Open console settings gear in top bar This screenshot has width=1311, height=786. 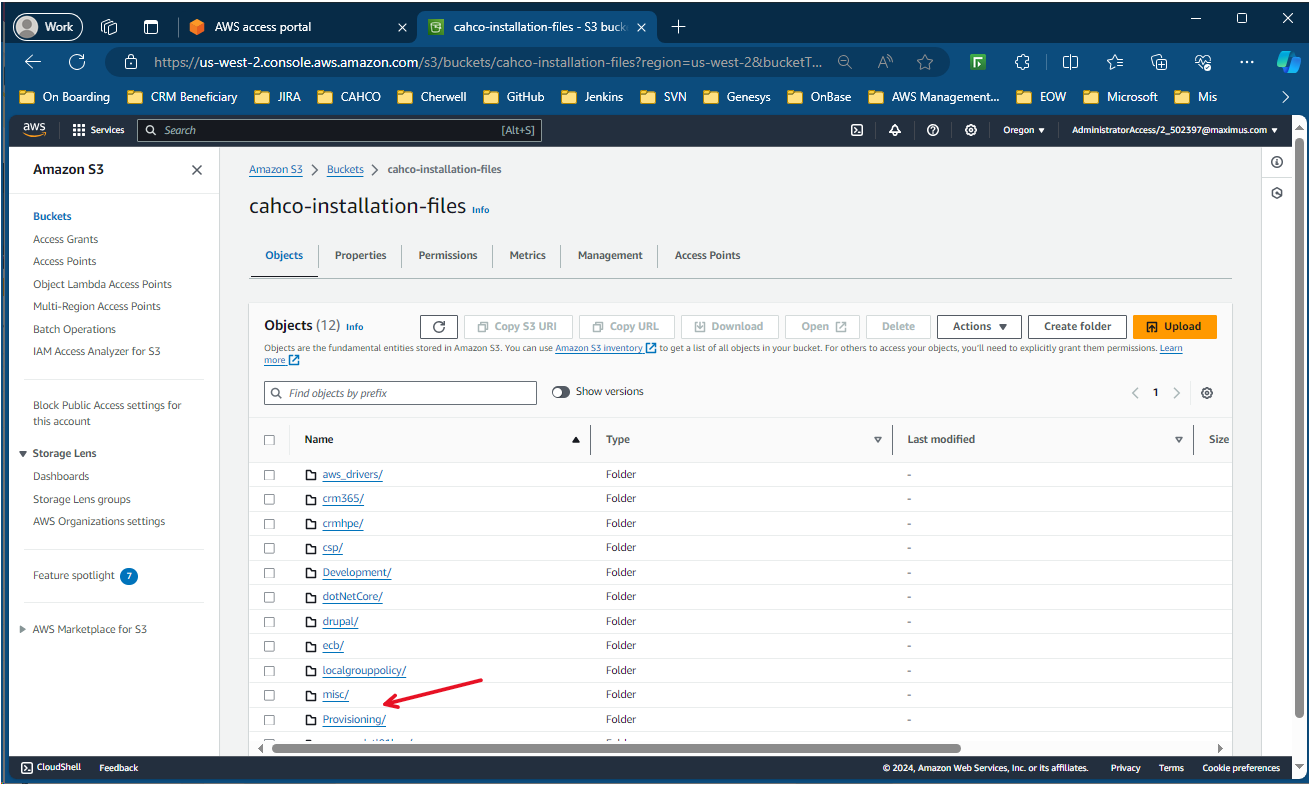pos(971,130)
